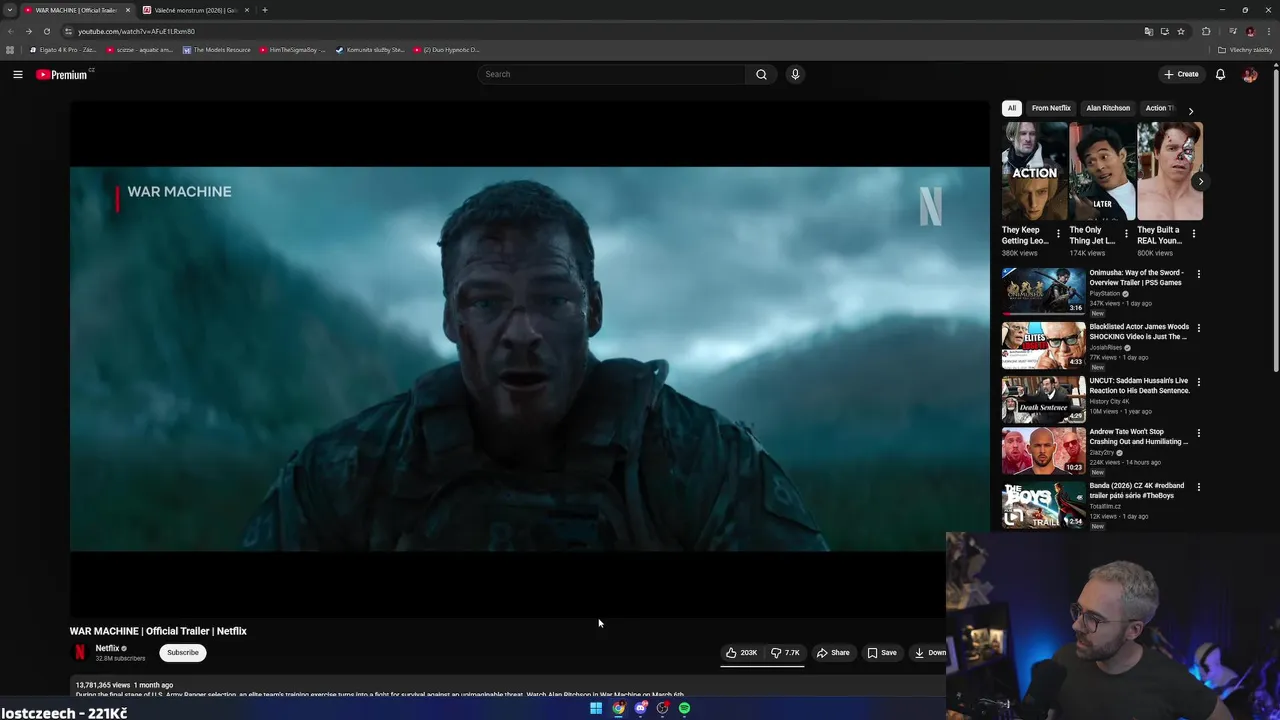Click the Netflix channel avatar
Viewport: 1280px width, 720px height.
(80, 653)
